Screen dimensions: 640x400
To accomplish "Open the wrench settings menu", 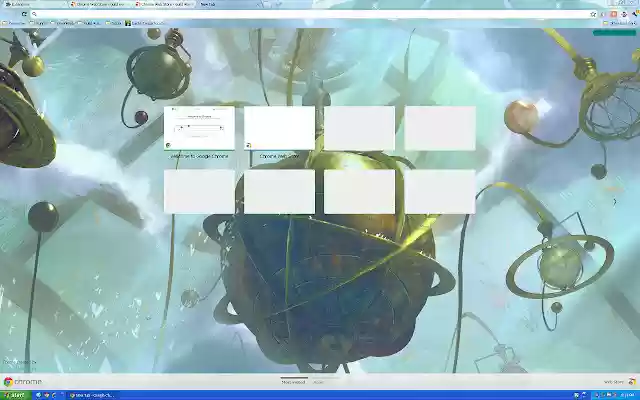I will [x=635, y=14].
